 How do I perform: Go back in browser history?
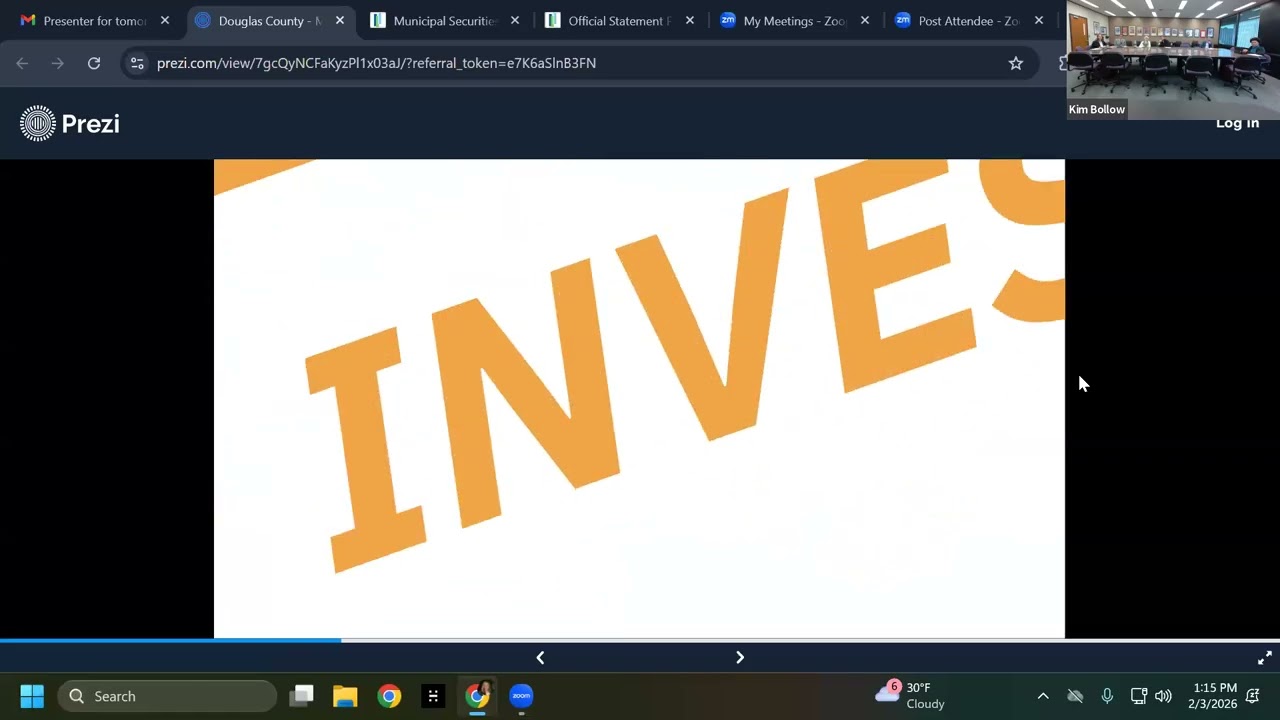coord(22,63)
